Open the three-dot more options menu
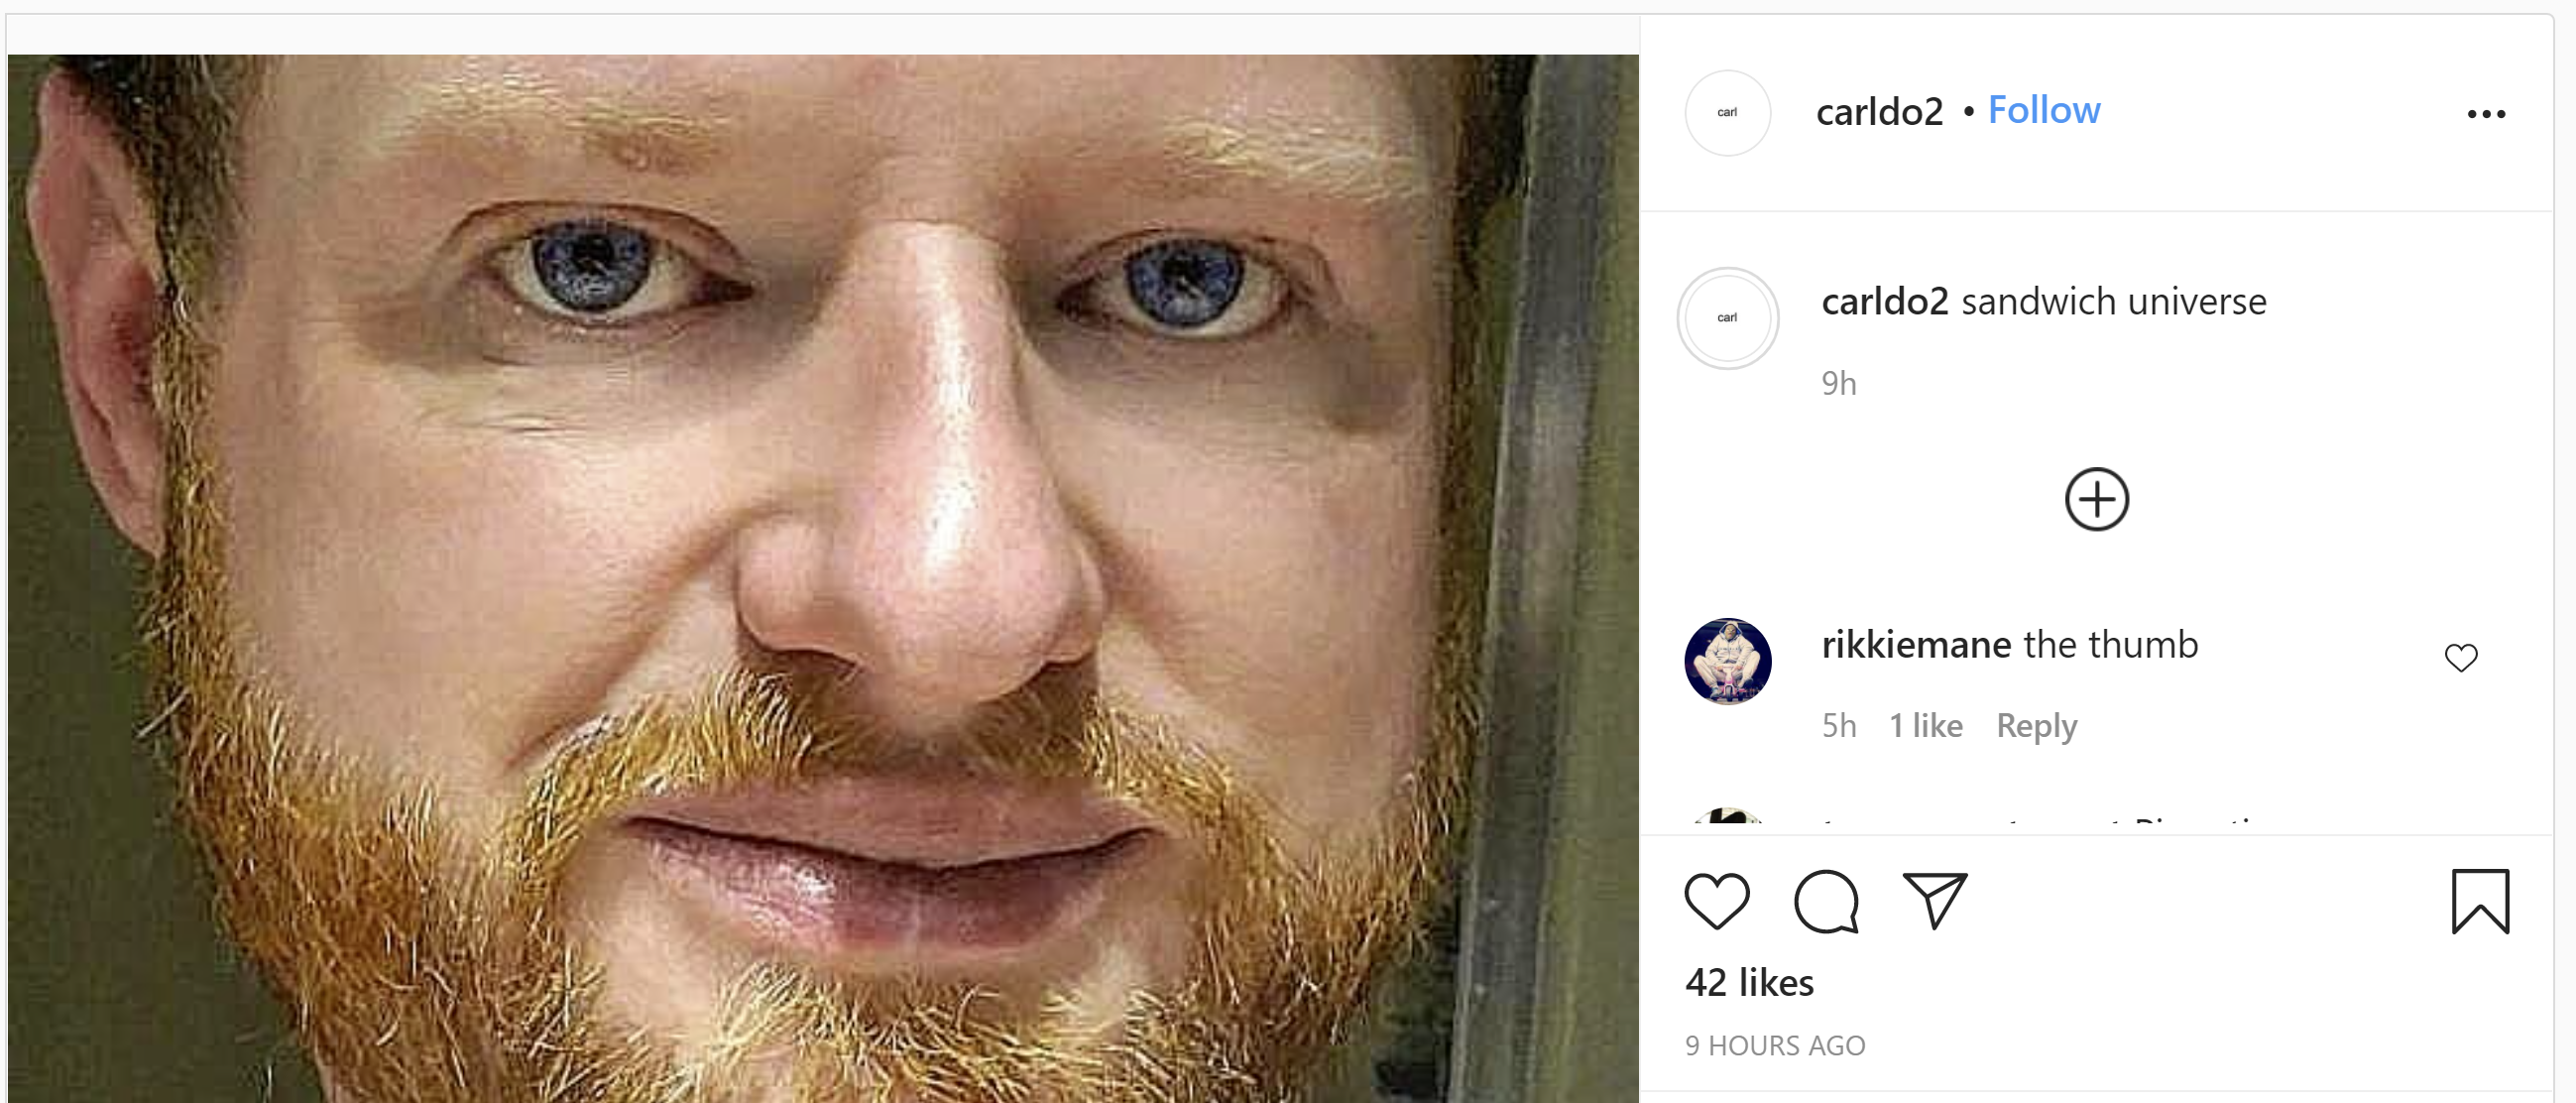The image size is (2576, 1103). point(2486,114)
